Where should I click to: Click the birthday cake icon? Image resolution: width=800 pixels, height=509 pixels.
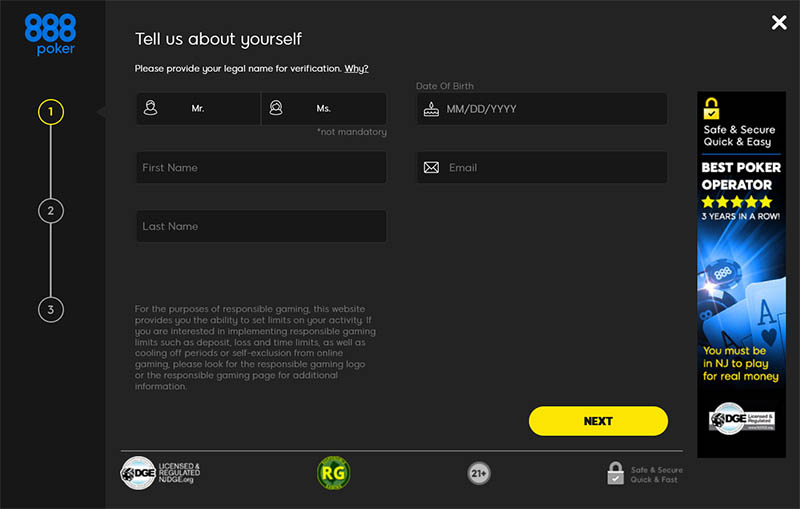point(431,109)
